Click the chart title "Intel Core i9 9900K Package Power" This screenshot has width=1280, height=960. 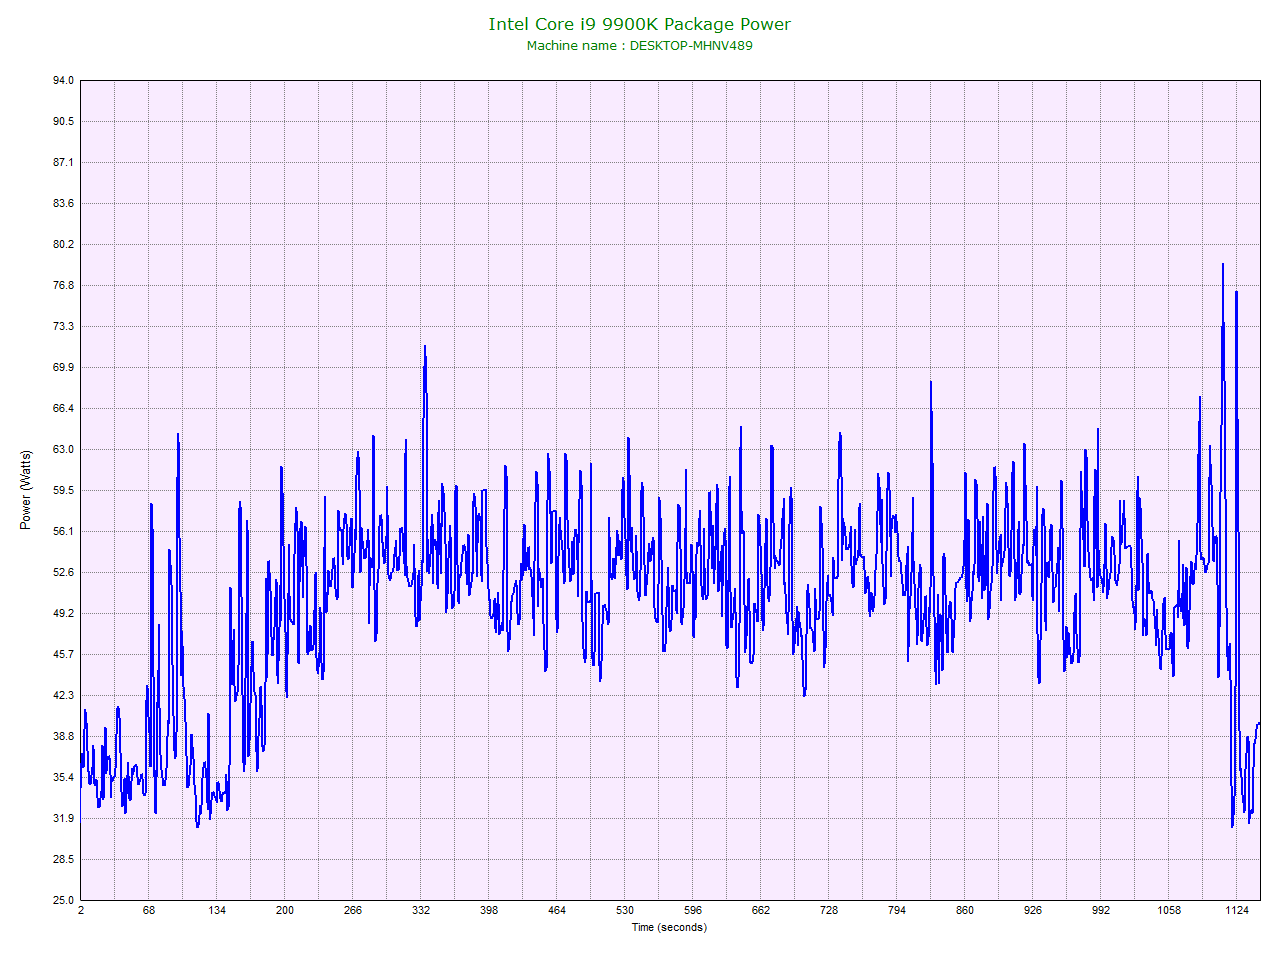[x=639, y=24]
